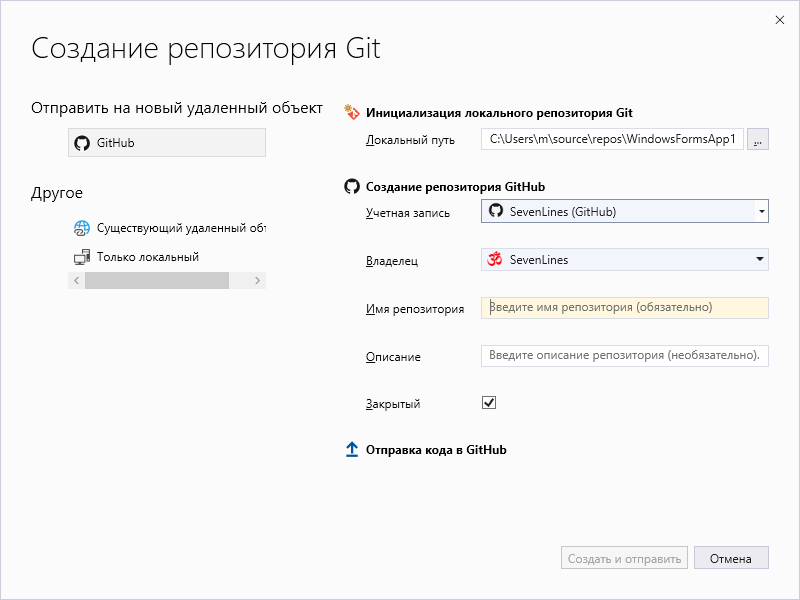Click the GitHub icon beside Создание репозитория GitHub

[352, 187]
